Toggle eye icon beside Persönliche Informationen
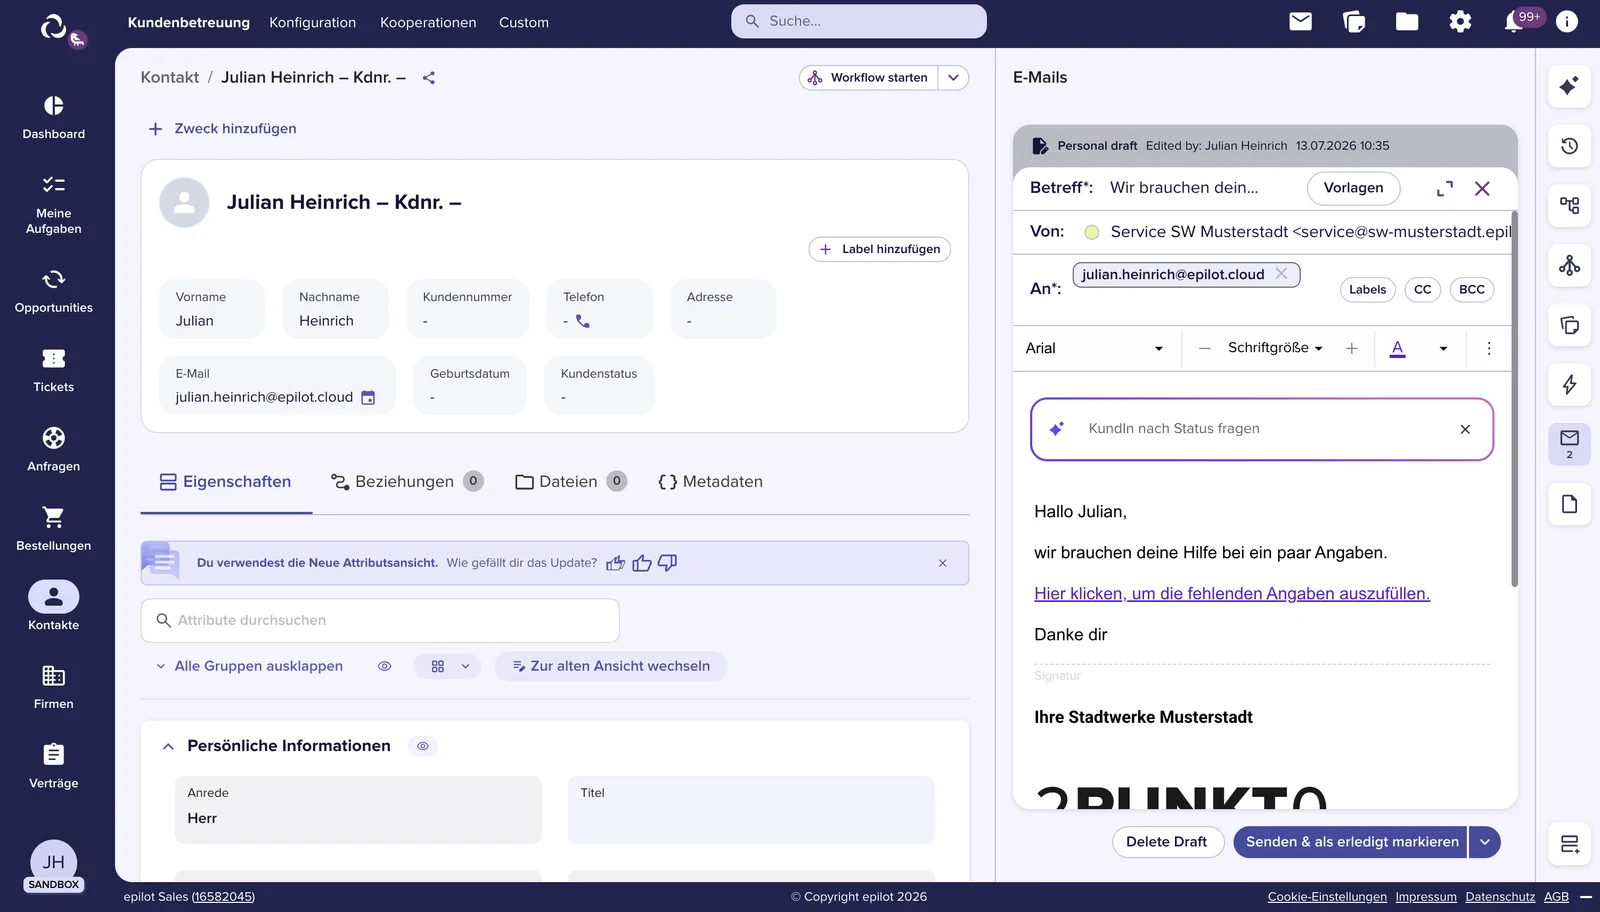Viewport: 1600px width, 912px height. pos(423,746)
